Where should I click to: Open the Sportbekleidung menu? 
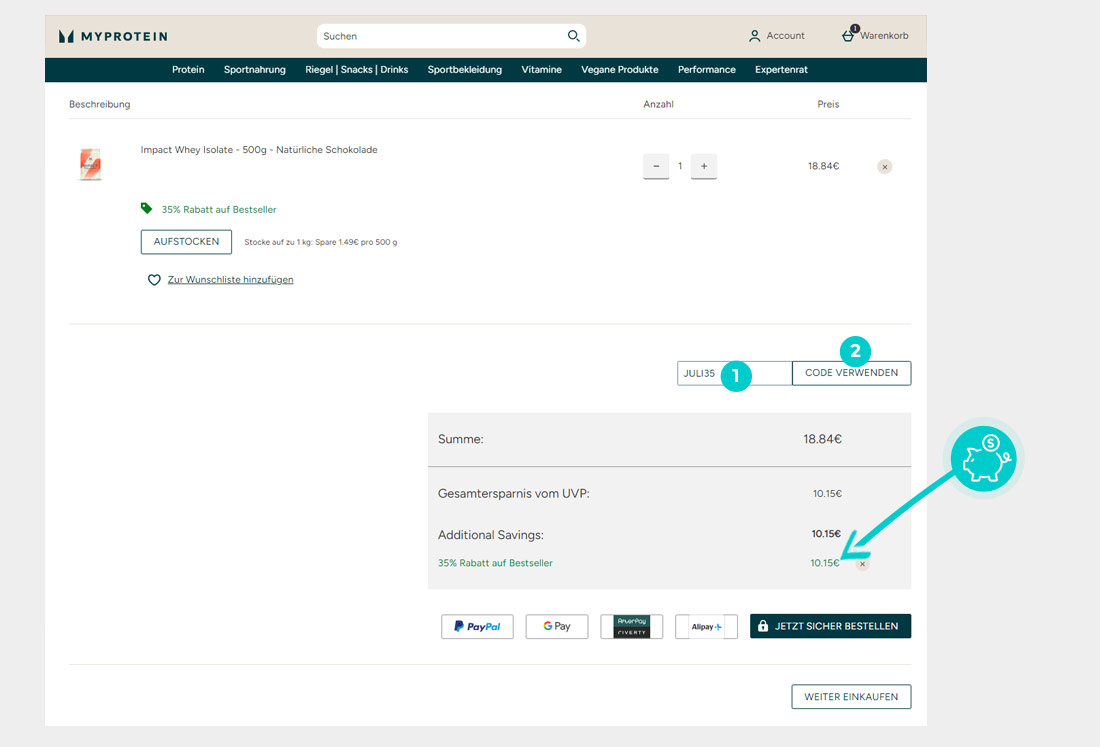point(464,69)
